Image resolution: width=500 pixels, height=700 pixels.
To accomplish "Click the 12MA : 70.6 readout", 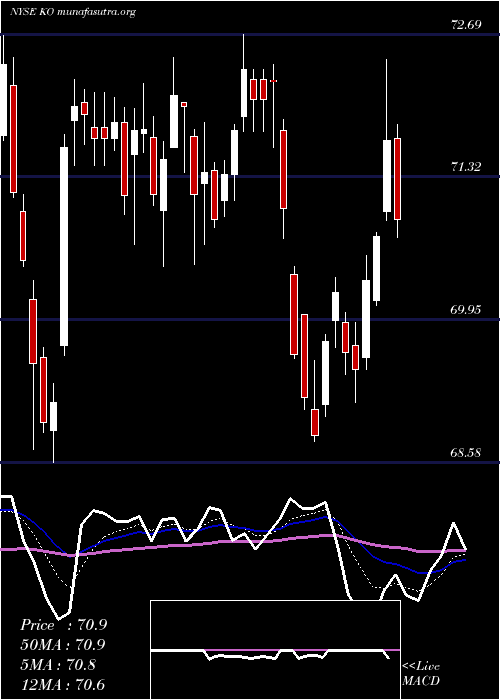I will point(63,685).
